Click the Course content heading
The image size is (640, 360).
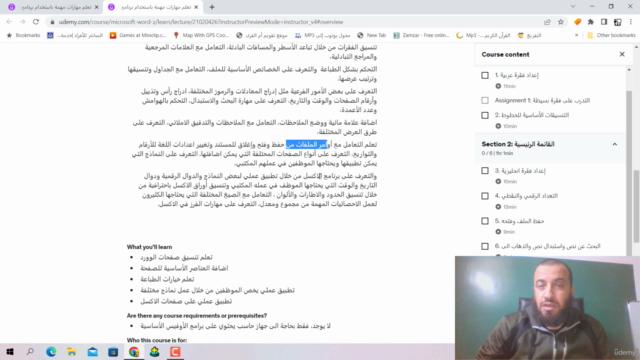pos(505,54)
